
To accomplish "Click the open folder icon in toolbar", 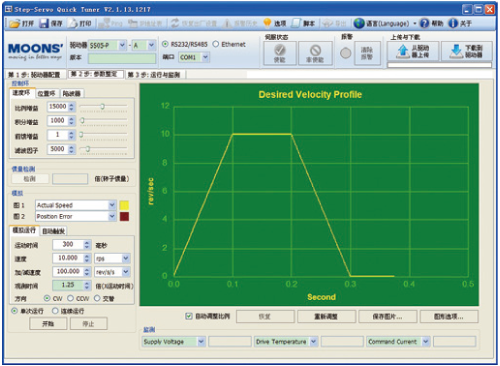I will tap(15, 23).
